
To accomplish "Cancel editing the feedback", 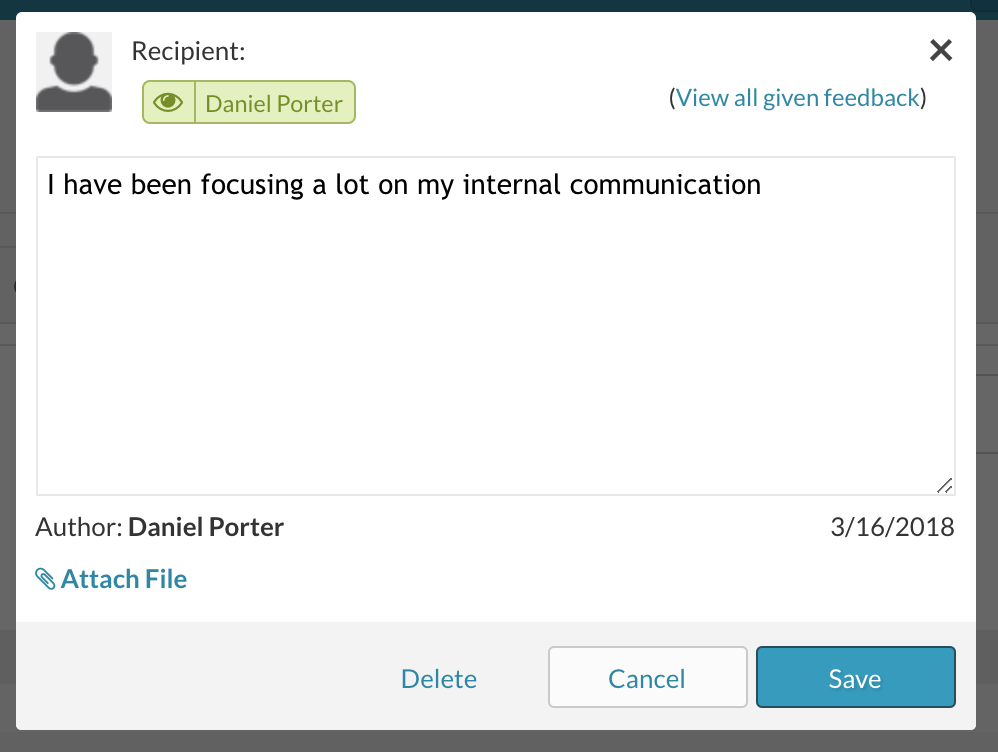I will [x=647, y=678].
